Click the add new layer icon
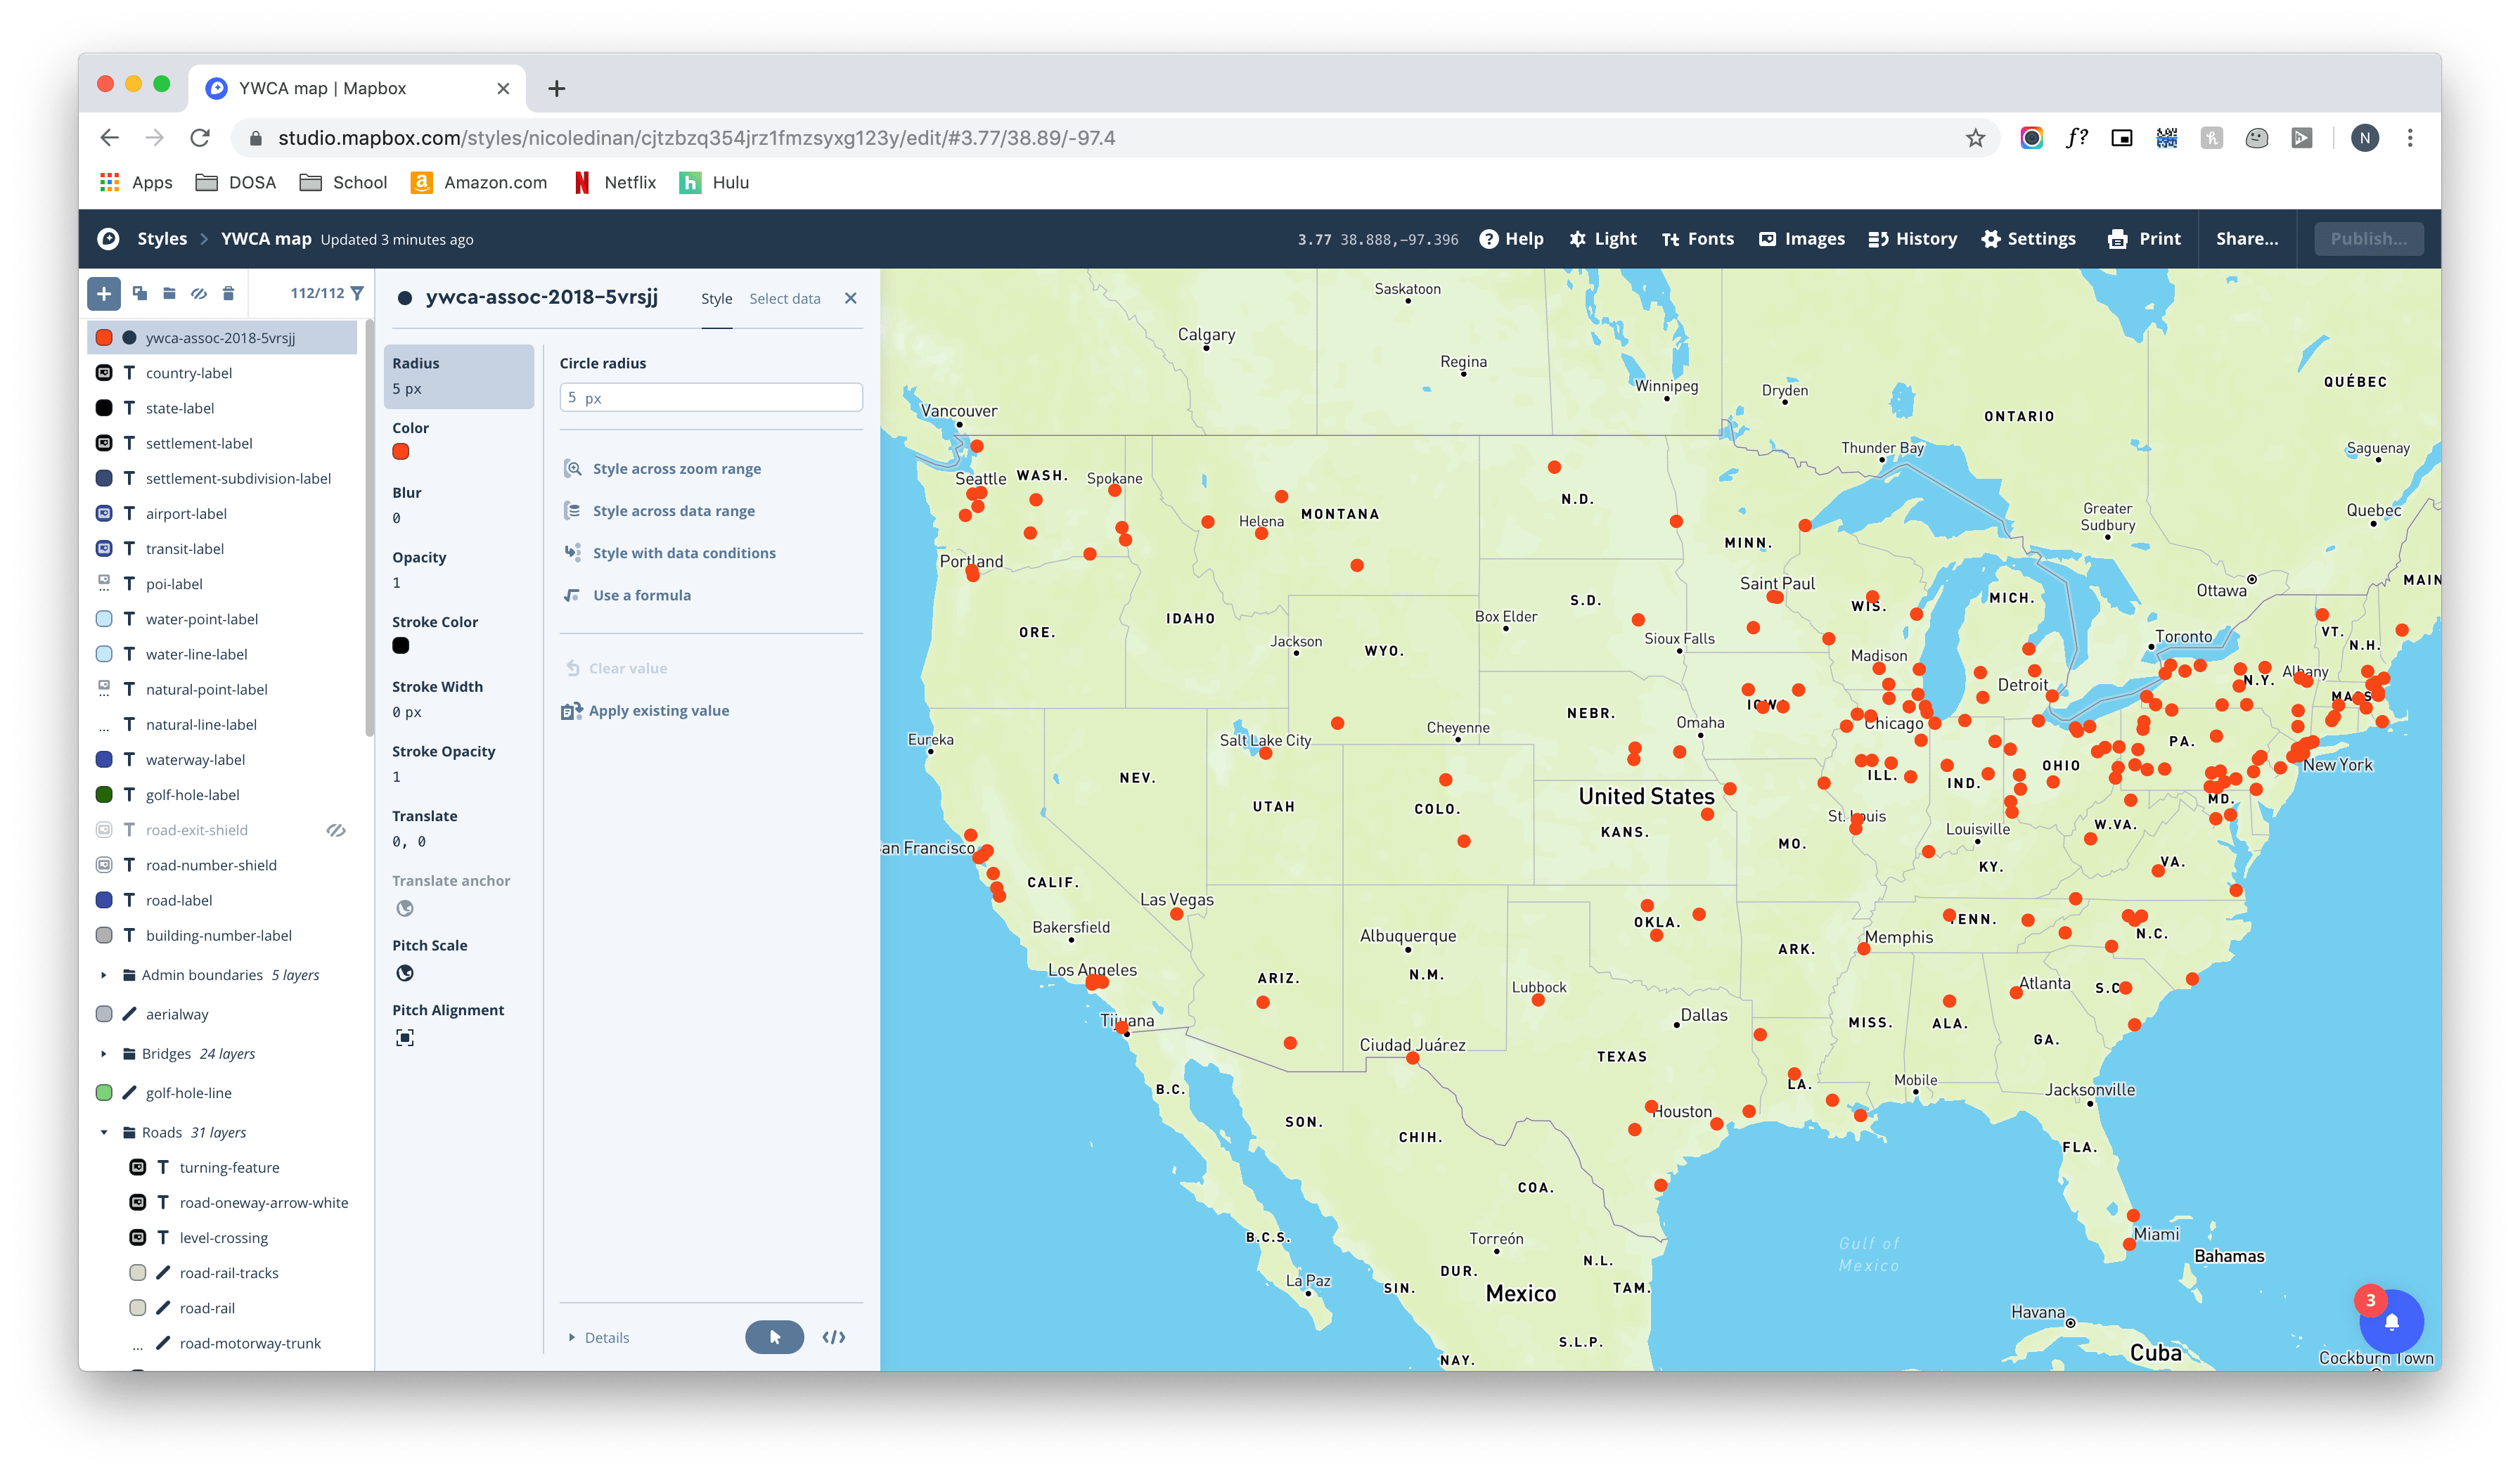This screenshot has width=2520, height=1475. 103,292
